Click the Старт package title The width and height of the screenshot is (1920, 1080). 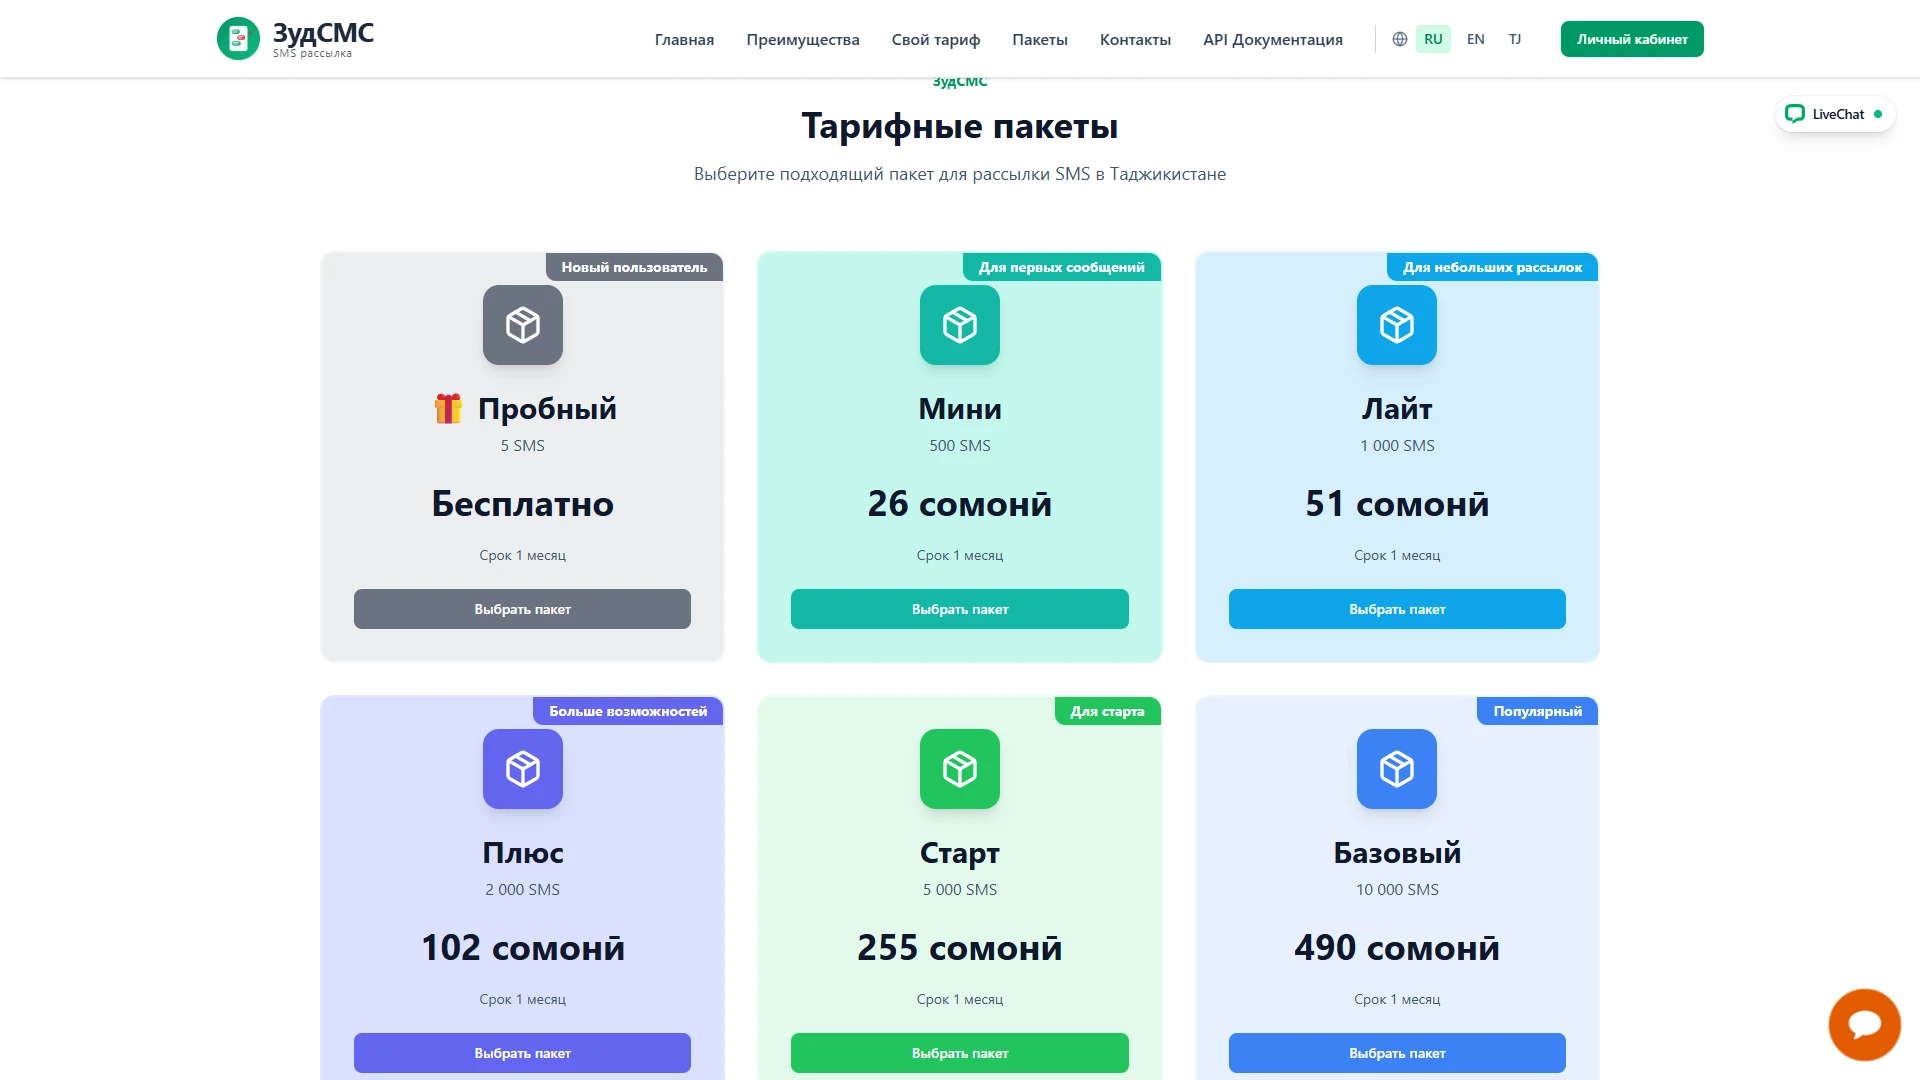click(960, 853)
